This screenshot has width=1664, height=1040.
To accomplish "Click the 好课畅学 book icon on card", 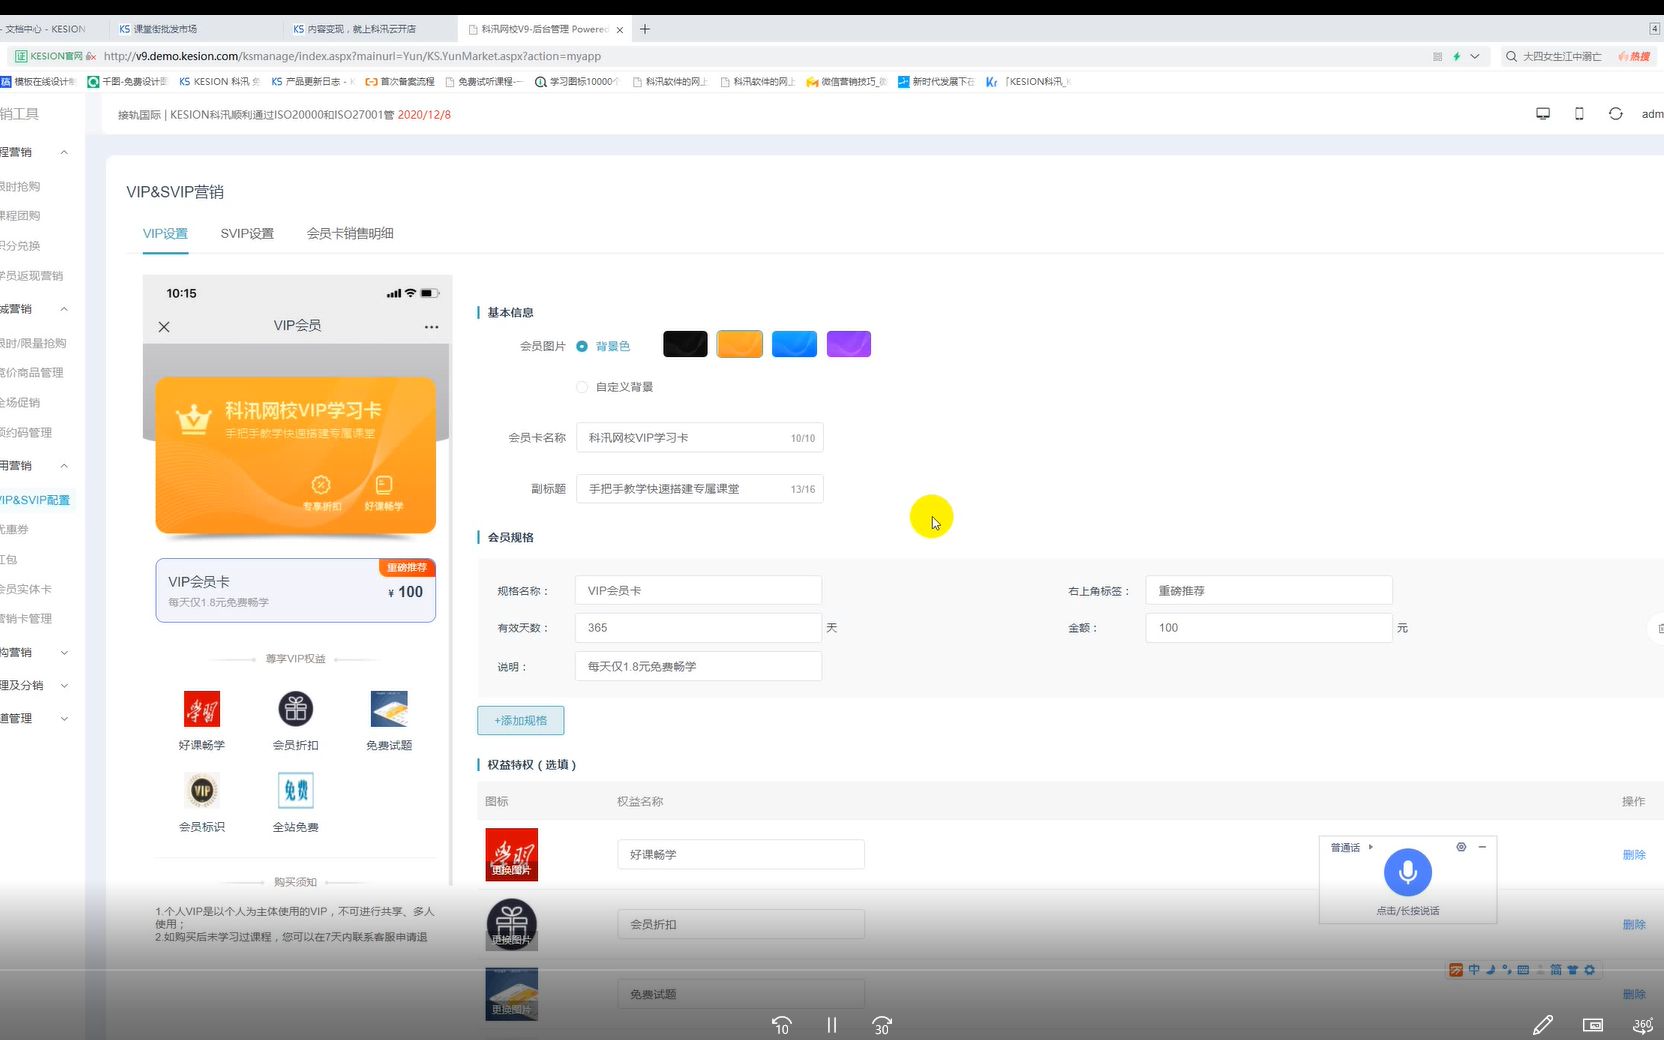I will coord(384,485).
